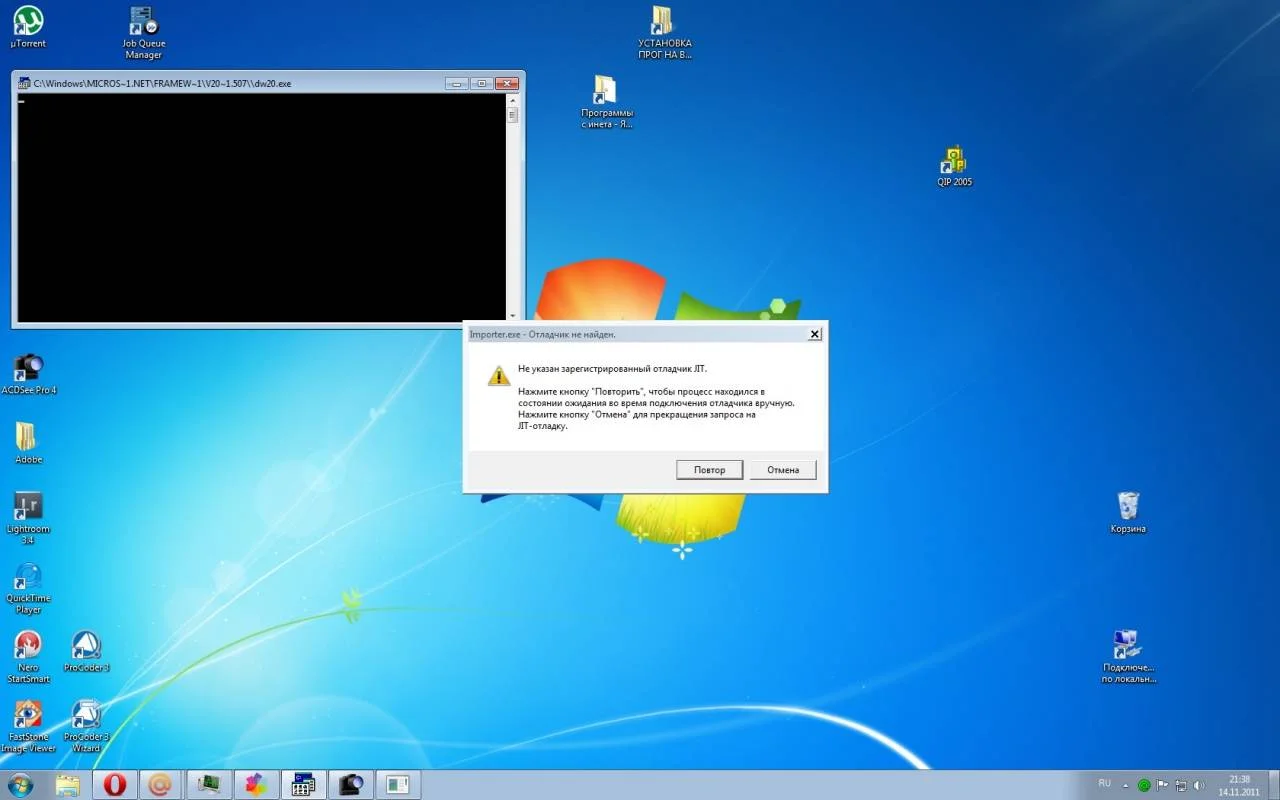This screenshot has width=1280, height=800.
Task: Select the Подключение по локальной сети shortcut
Action: (1128, 656)
